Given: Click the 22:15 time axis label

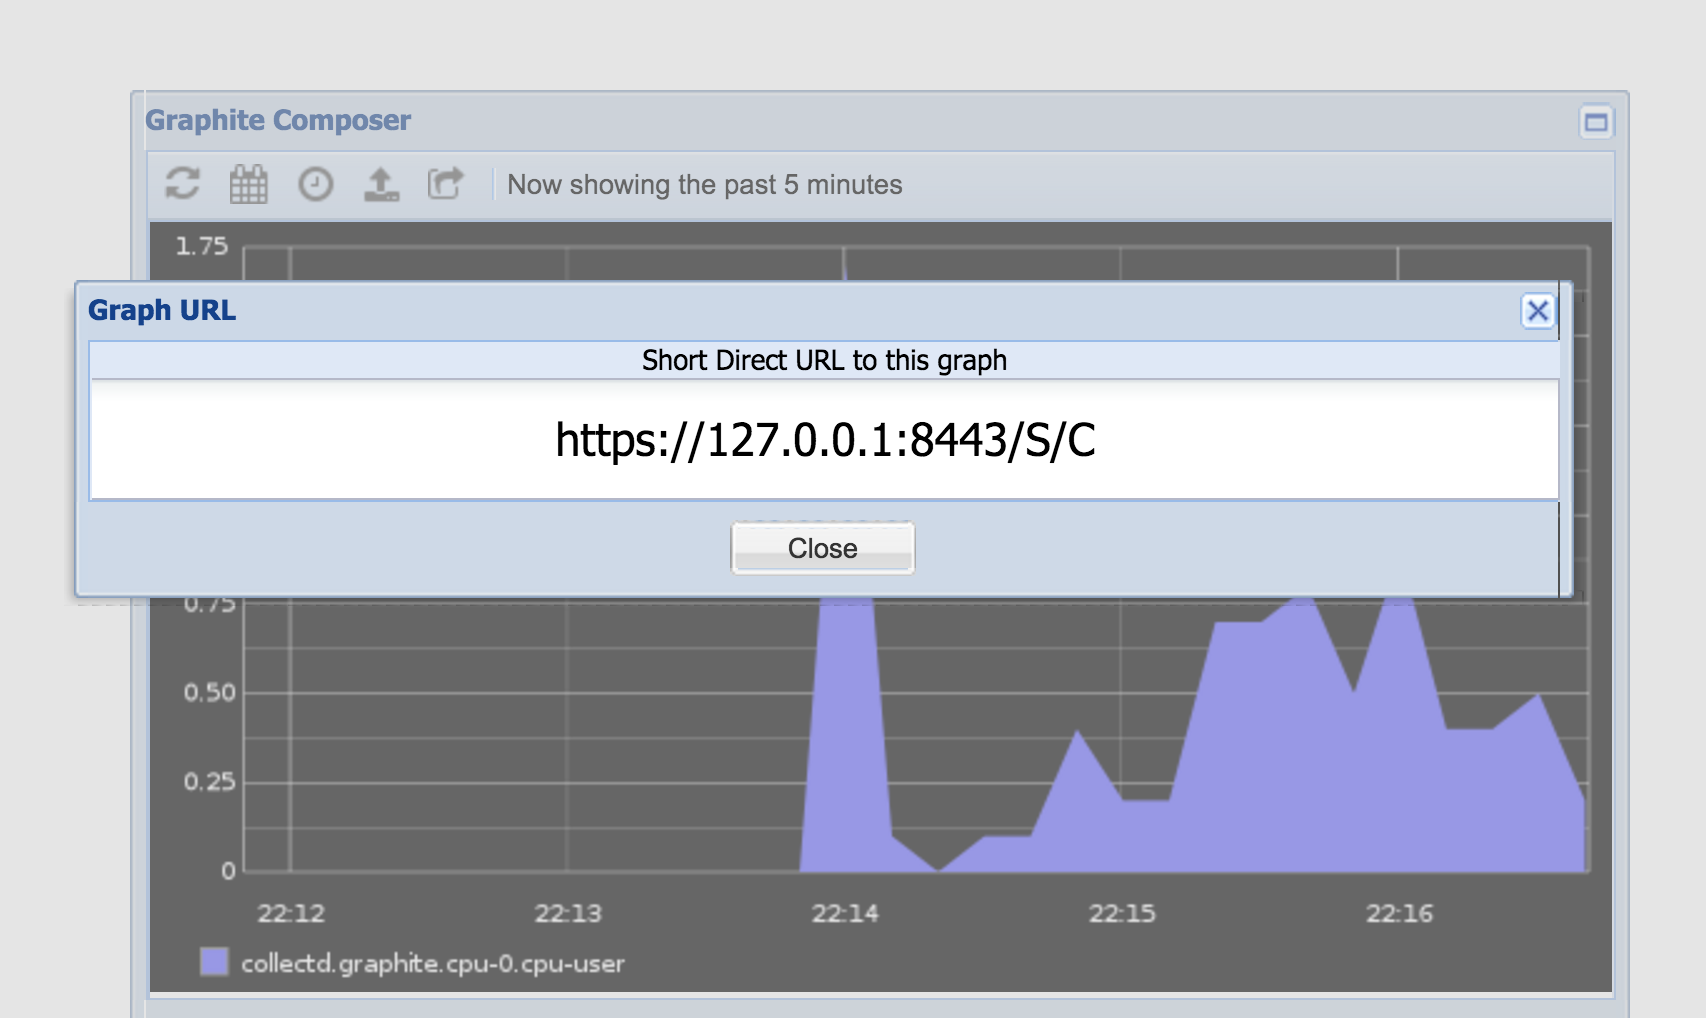Looking at the screenshot, I should pyautogui.click(x=1122, y=913).
